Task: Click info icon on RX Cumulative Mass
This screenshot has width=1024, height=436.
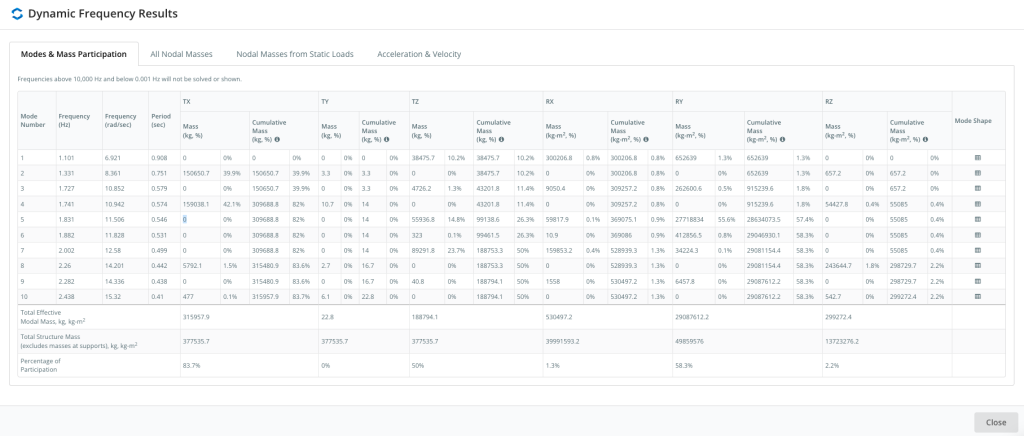Action: (x=648, y=139)
